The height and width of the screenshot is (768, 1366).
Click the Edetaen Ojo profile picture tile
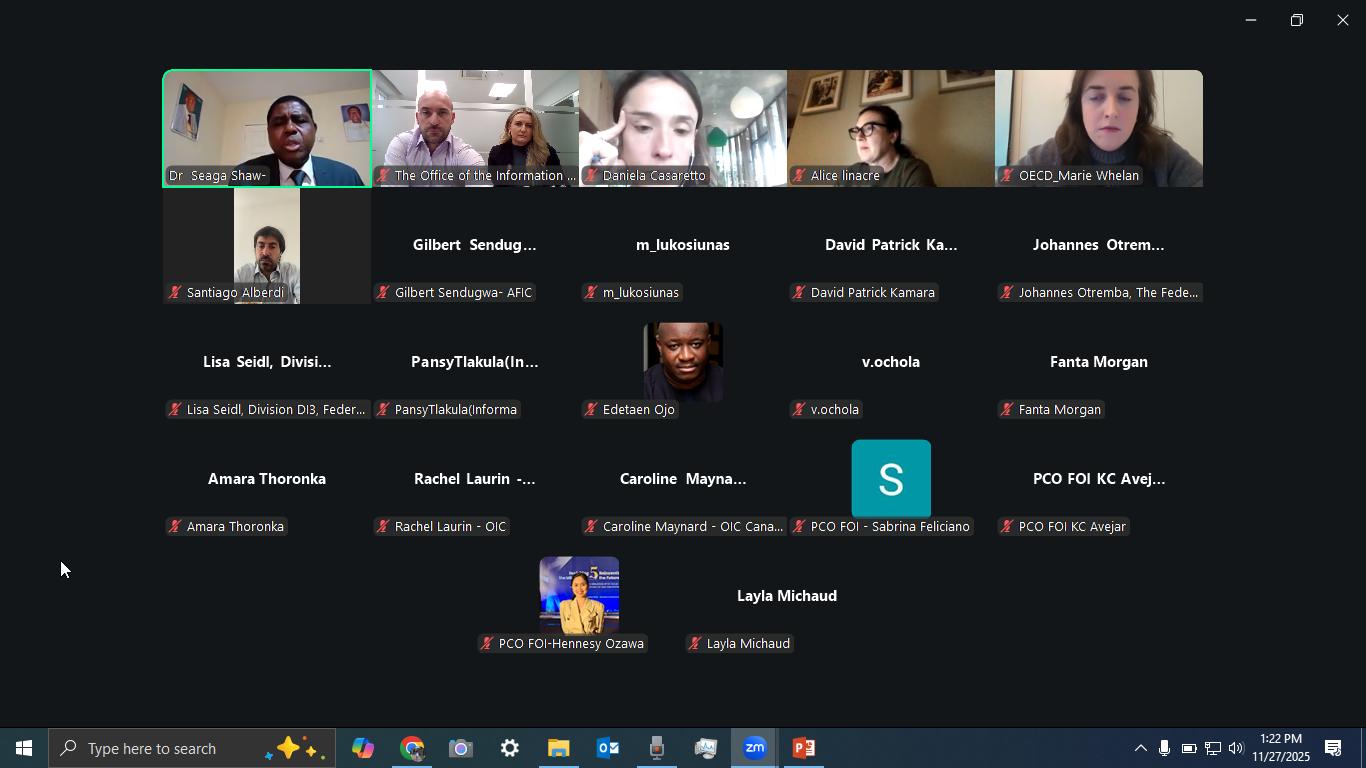683,361
